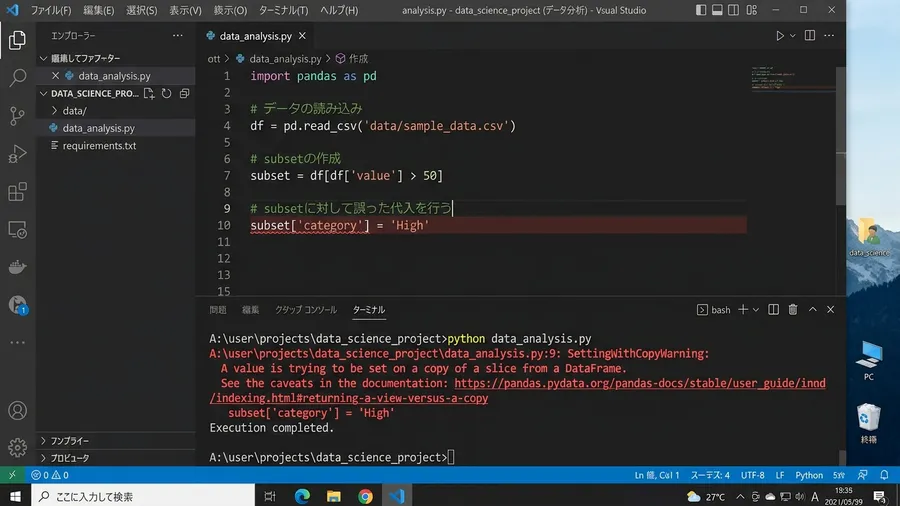Open the Search view in activity bar
The width and height of the screenshot is (900, 506).
tap(17, 77)
